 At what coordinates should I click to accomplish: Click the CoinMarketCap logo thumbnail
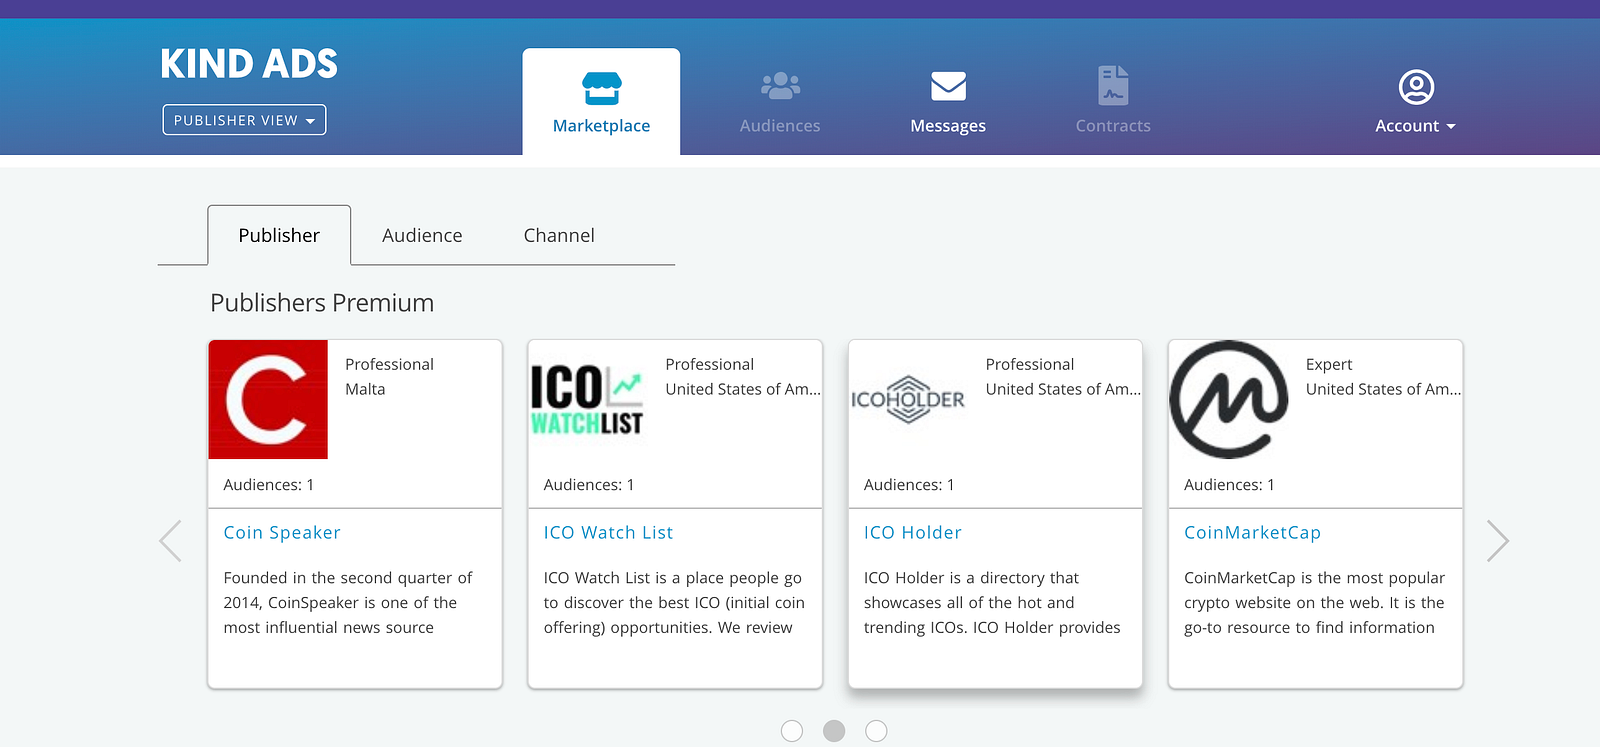(1229, 400)
